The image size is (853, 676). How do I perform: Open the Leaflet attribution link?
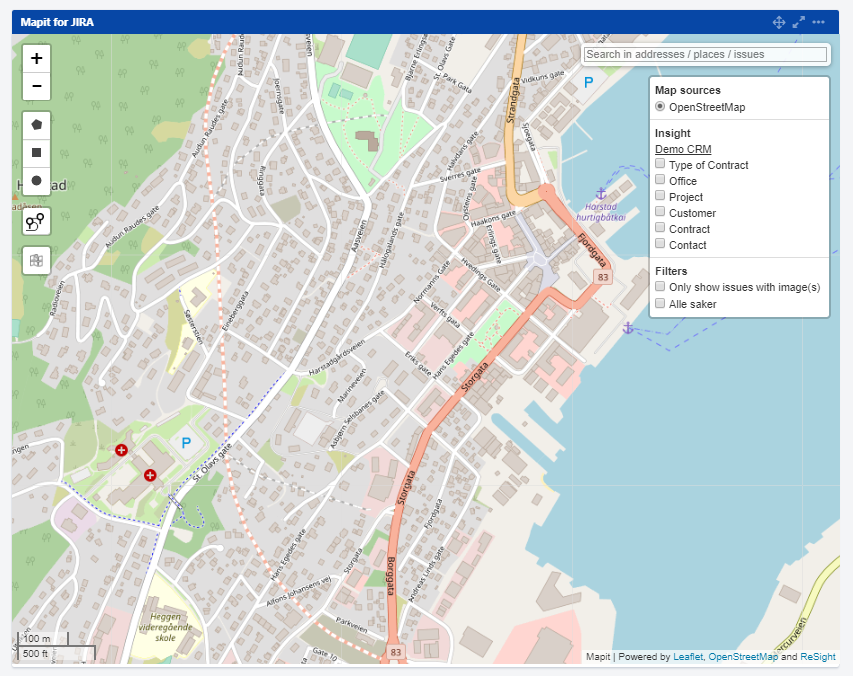point(688,657)
